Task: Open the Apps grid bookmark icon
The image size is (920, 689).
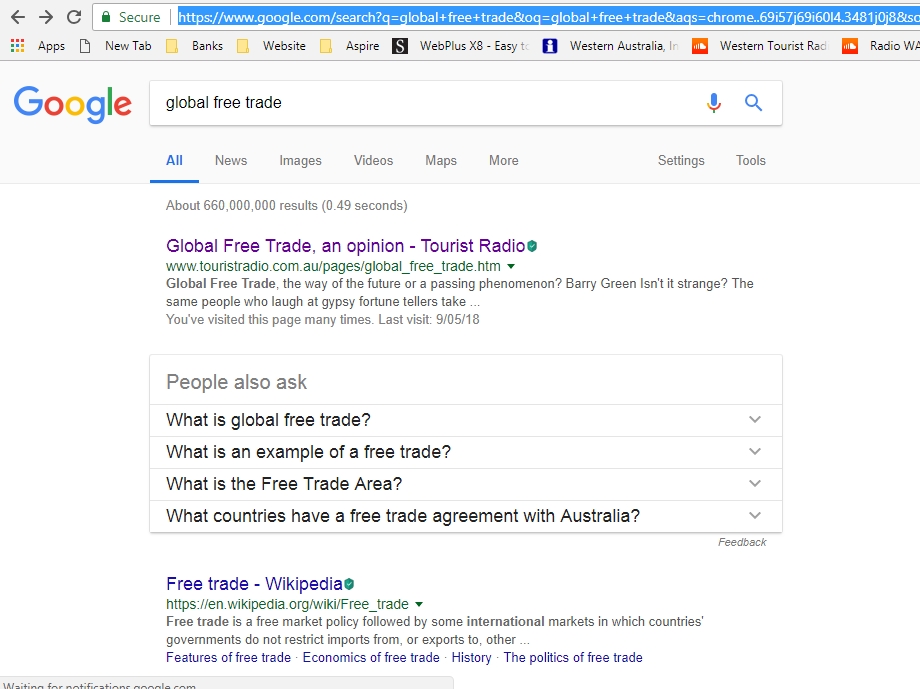Action: pyautogui.click(x=18, y=46)
